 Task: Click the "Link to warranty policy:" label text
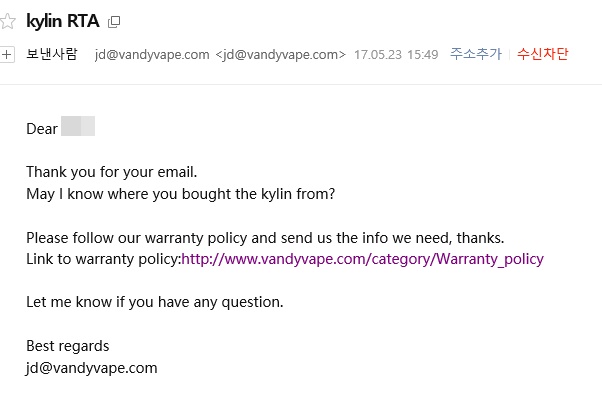tap(104, 259)
